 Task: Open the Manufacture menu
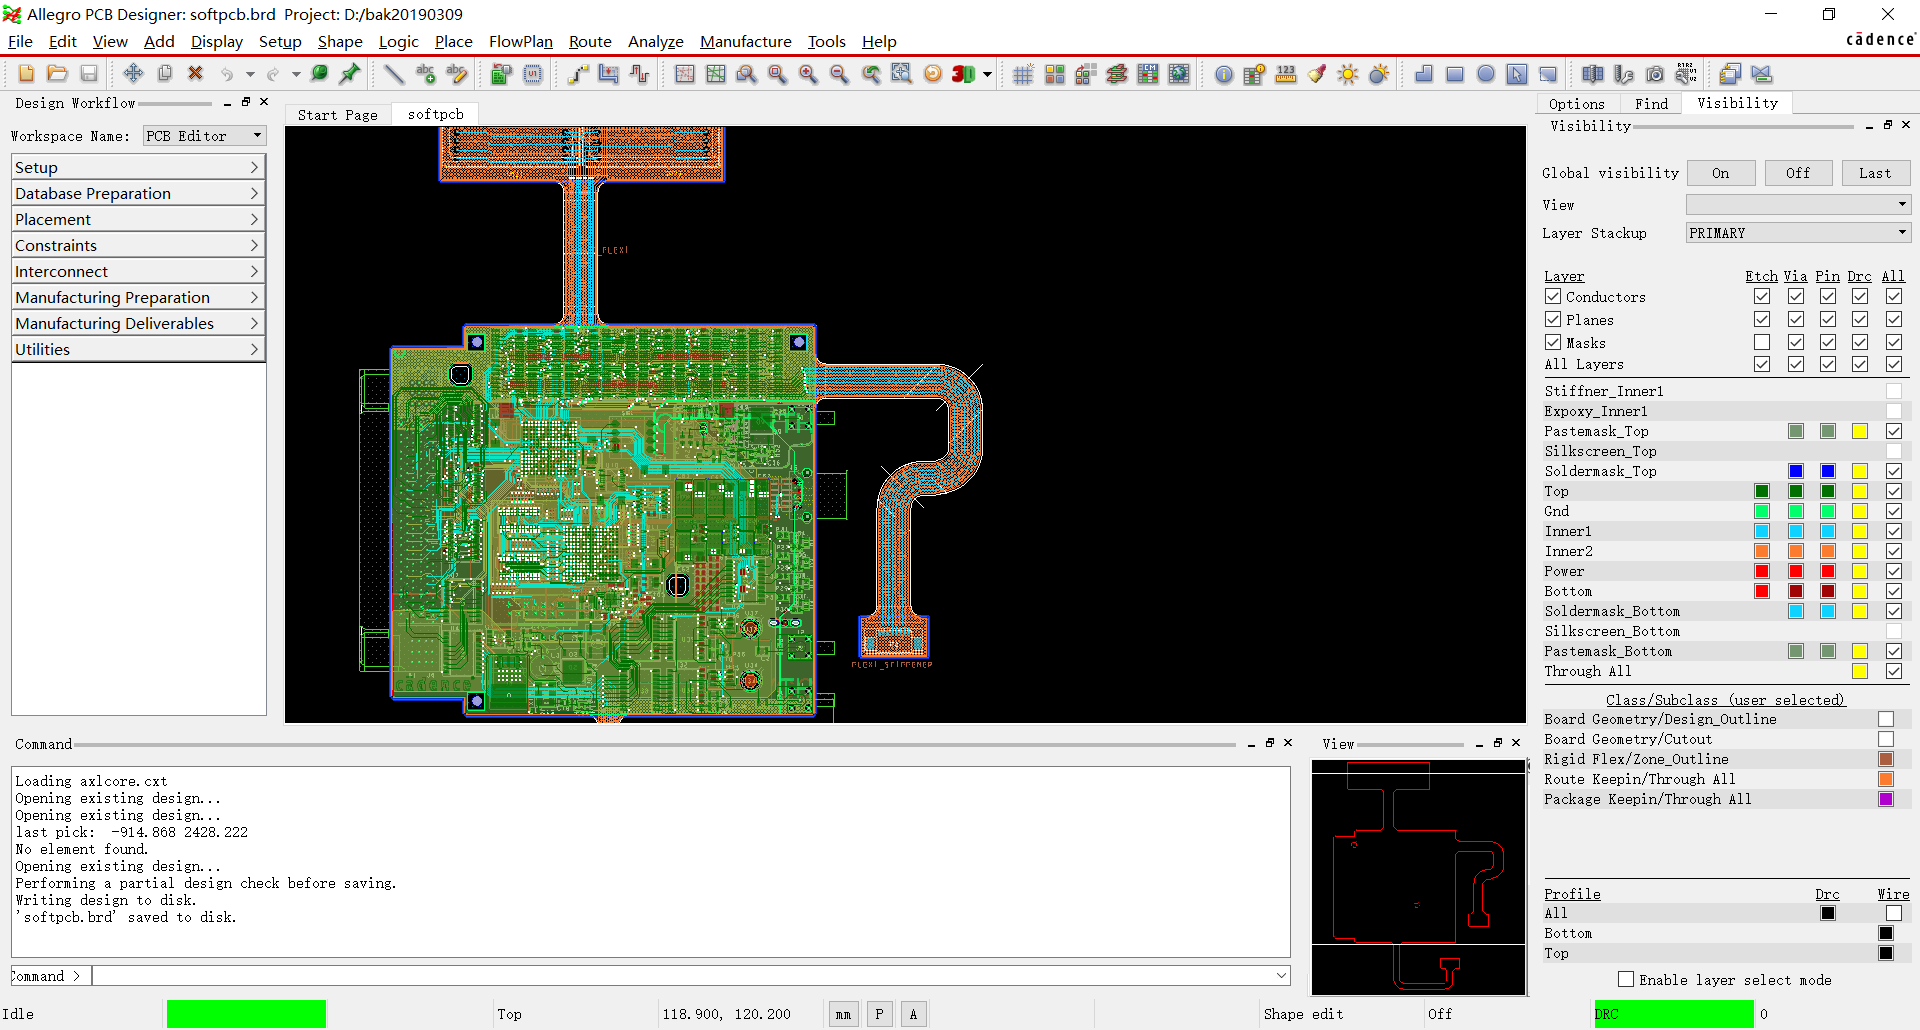pyautogui.click(x=746, y=41)
